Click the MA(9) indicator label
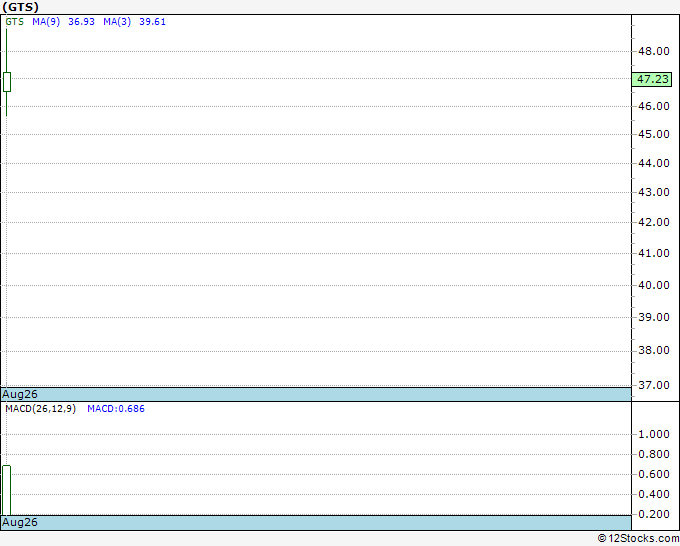 click(46, 22)
